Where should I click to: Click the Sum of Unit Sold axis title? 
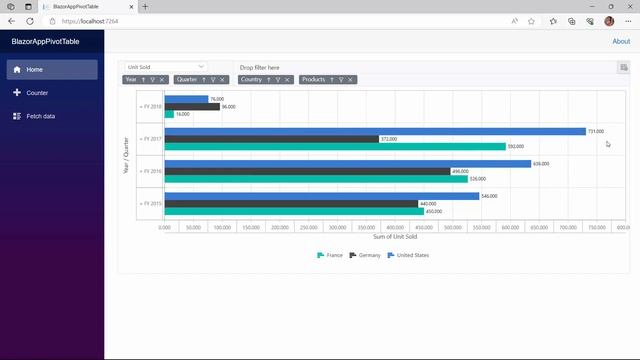(395, 236)
